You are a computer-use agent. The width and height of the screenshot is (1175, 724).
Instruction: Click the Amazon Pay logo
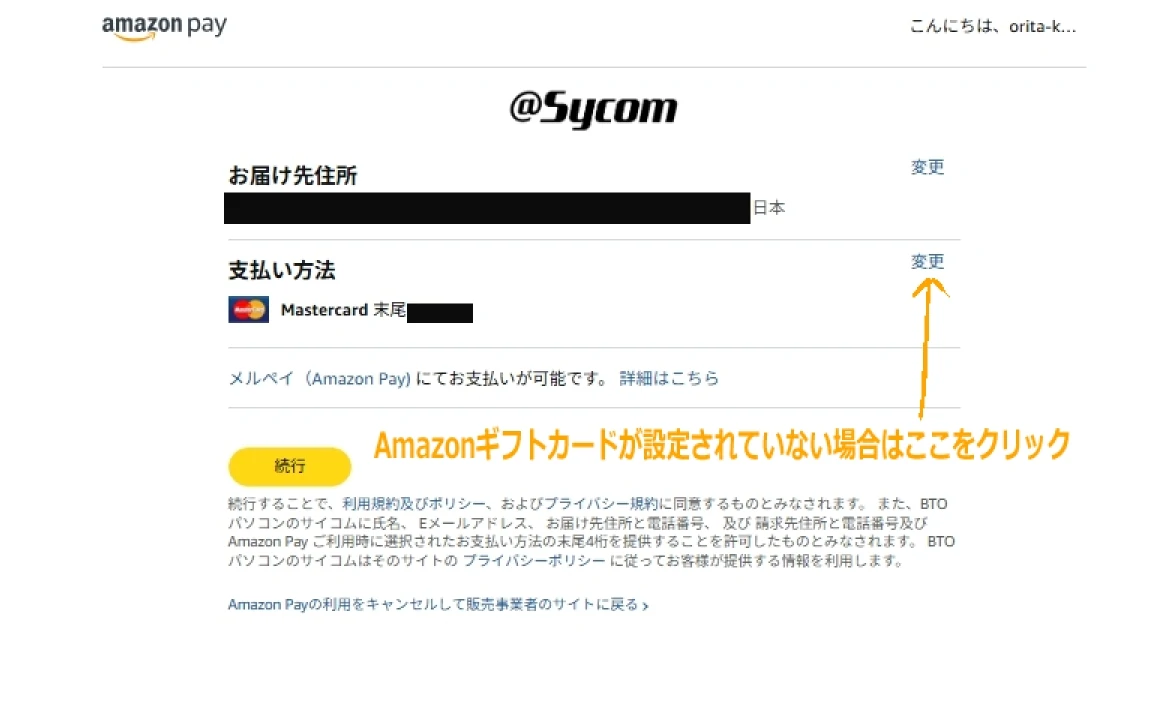tap(164, 27)
